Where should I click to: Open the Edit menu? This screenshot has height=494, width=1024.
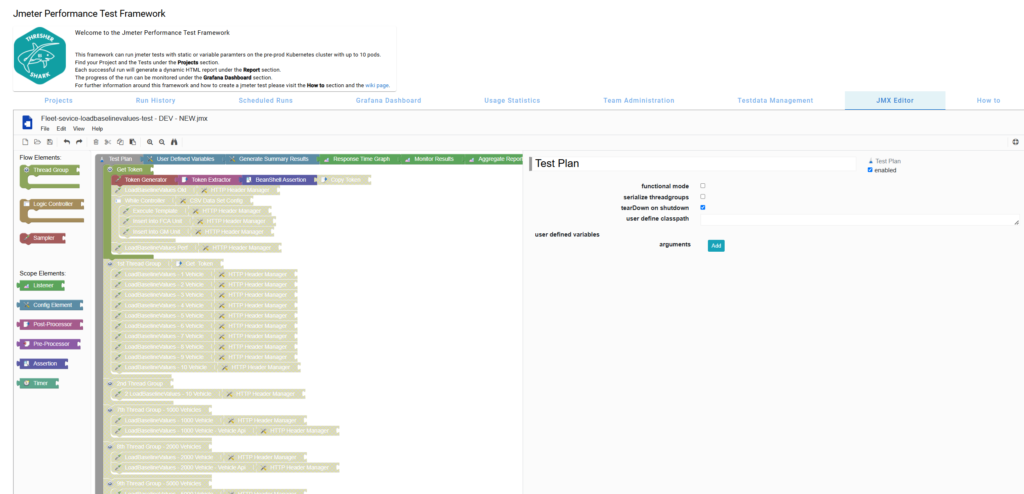(x=61, y=129)
